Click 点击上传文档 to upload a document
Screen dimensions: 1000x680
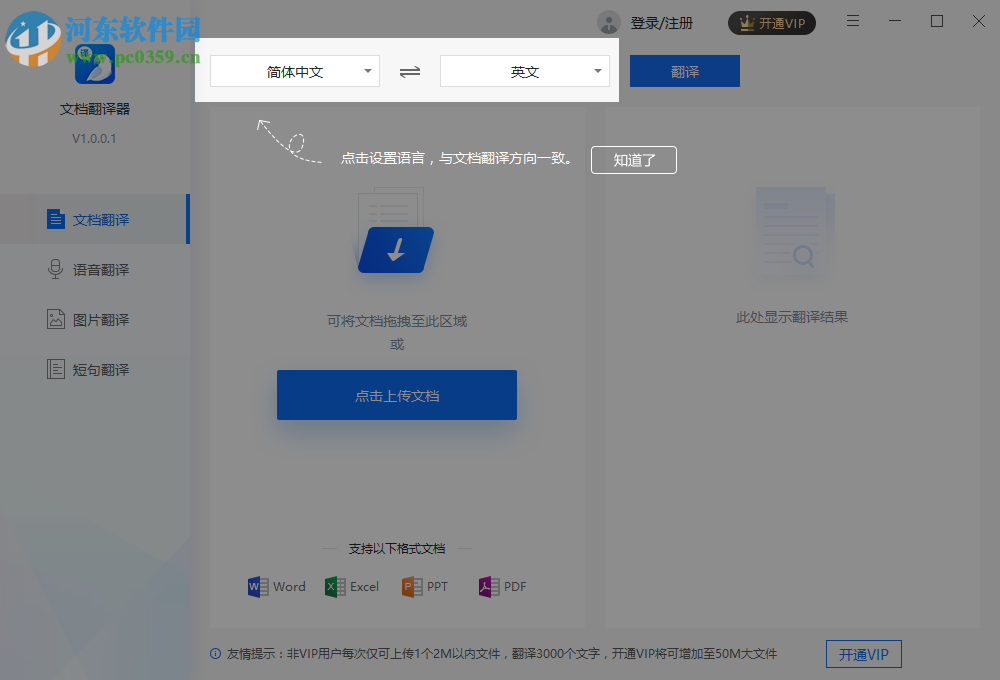396,394
